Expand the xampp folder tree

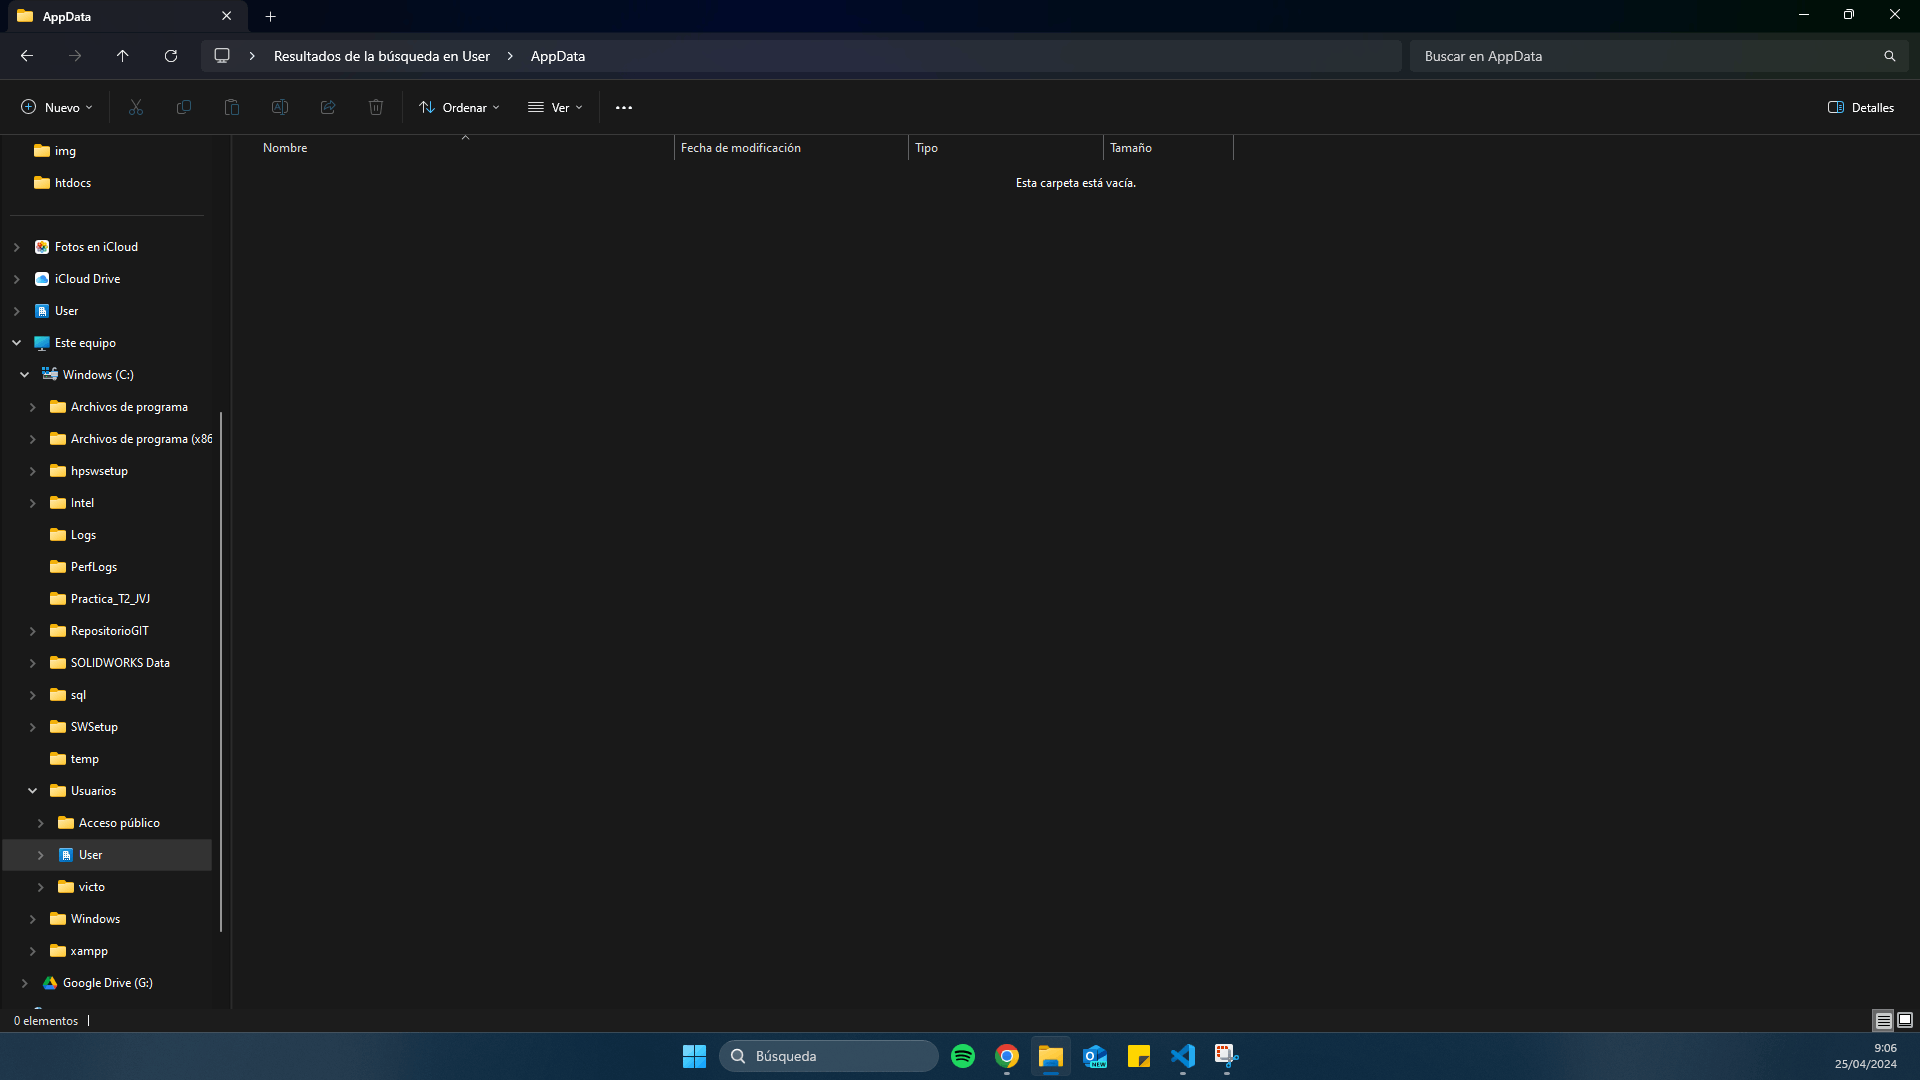[x=32, y=951]
